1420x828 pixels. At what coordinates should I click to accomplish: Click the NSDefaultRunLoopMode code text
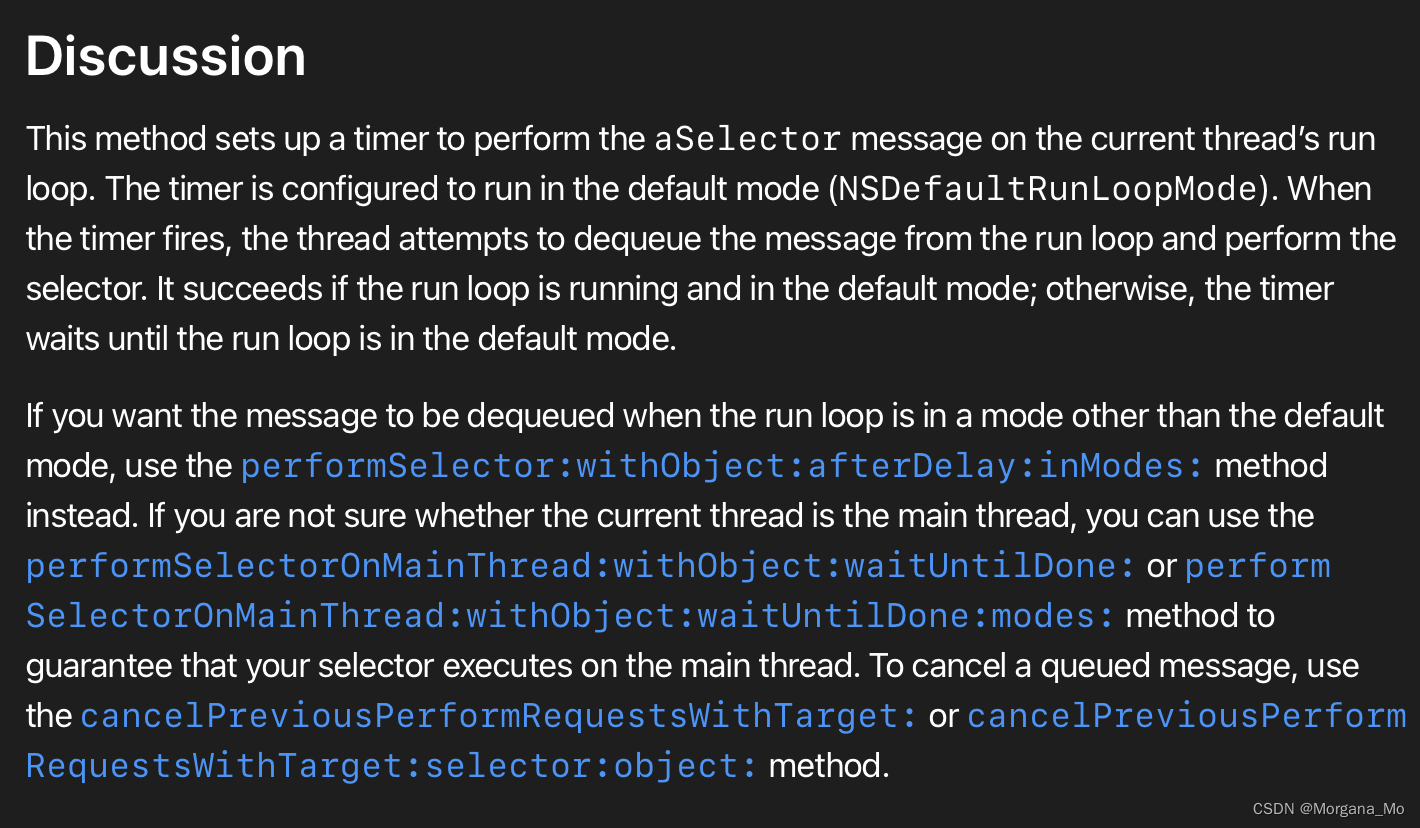[x=1047, y=189]
